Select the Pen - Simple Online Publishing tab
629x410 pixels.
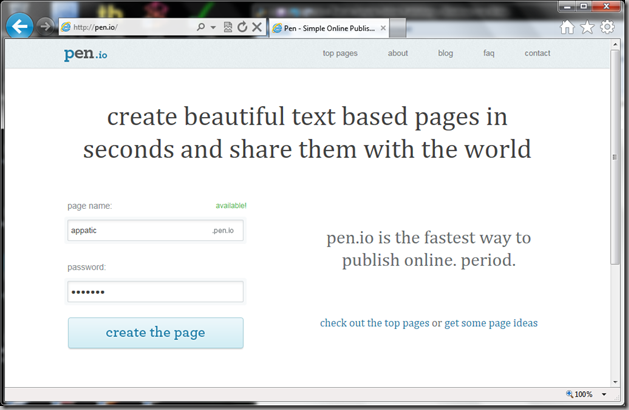pos(329,28)
